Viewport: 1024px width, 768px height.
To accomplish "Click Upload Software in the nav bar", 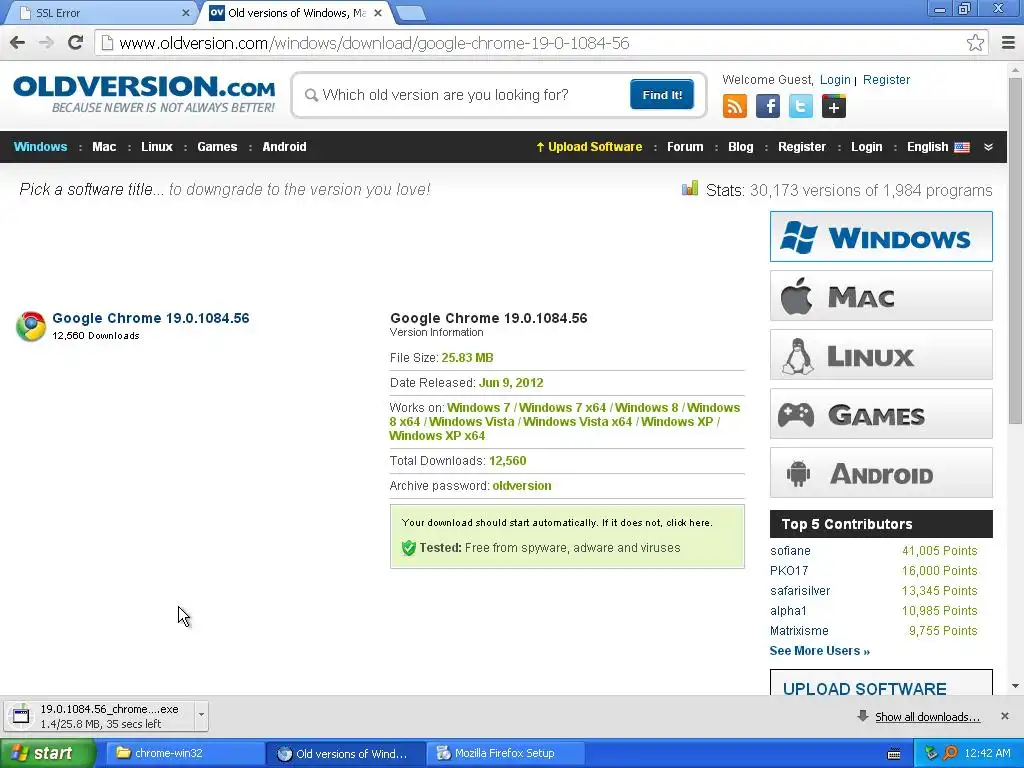I will click(589, 147).
